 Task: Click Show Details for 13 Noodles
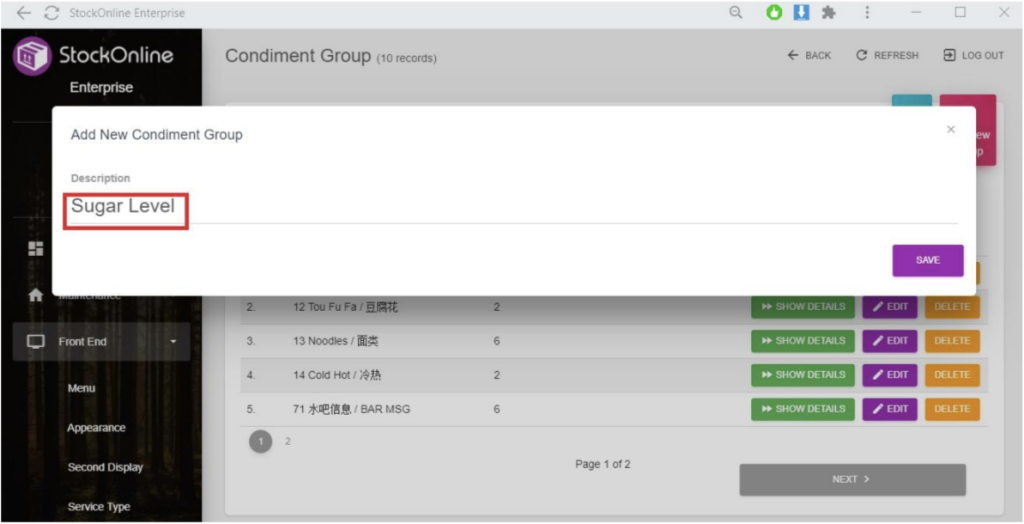[x=803, y=341]
